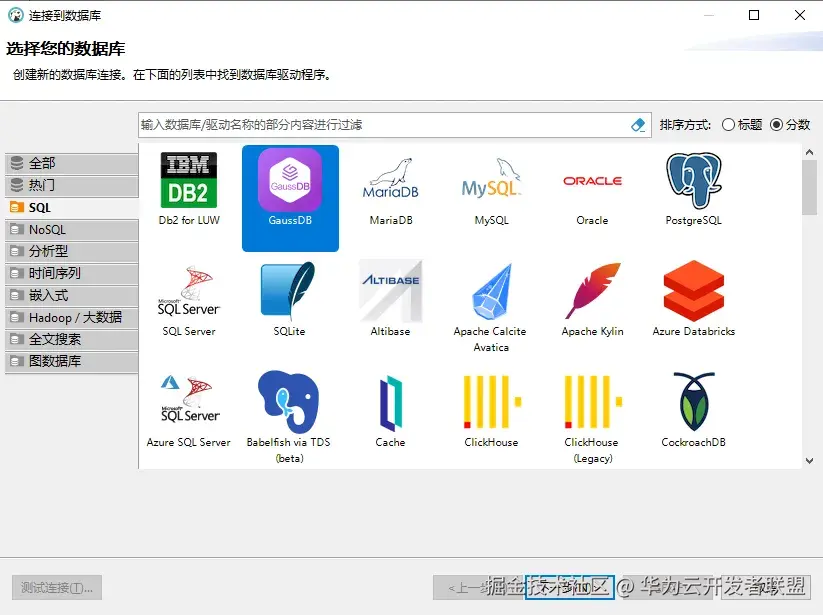Select the SQL Server driver icon

click(x=189, y=291)
